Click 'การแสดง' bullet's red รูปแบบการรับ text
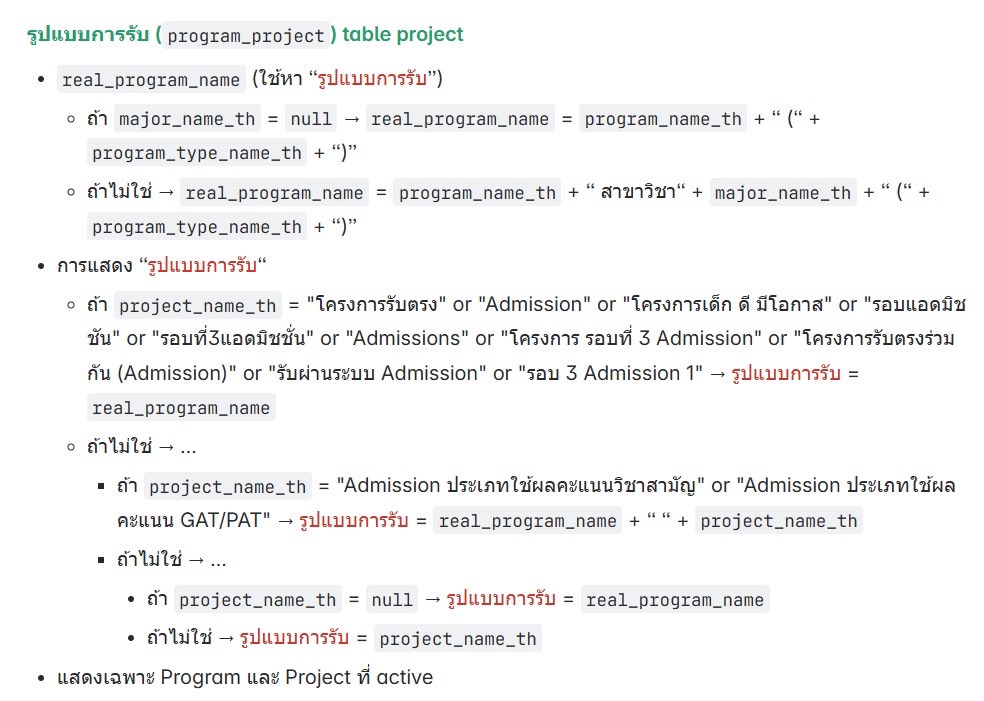The height and width of the screenshot is (701, 984). [x=202, y=265]
